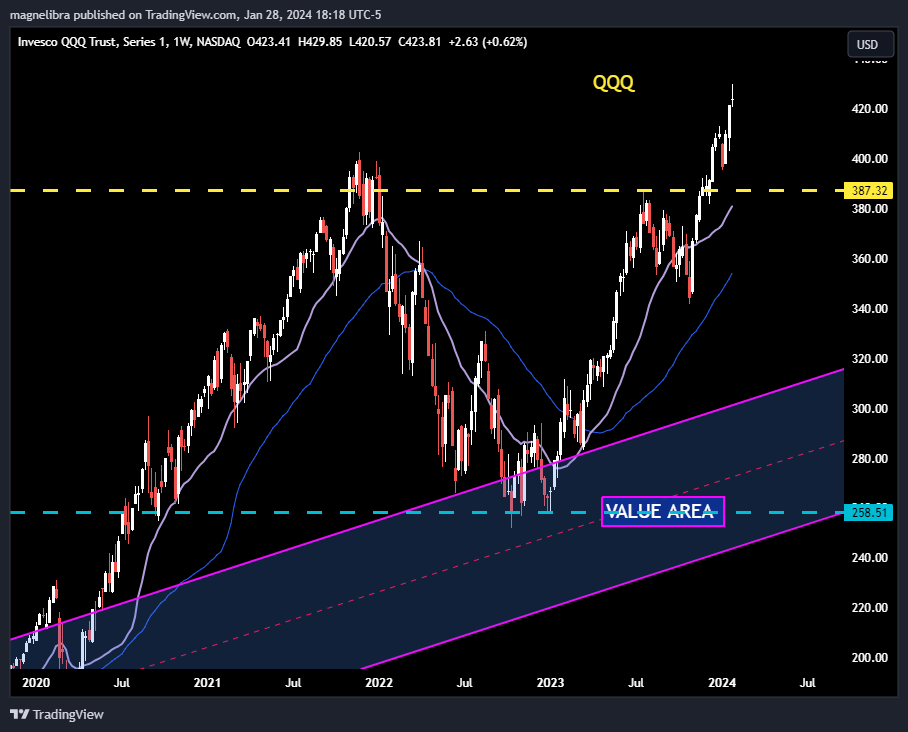Click the 400.00 price scale label

(x=869, y=159)
